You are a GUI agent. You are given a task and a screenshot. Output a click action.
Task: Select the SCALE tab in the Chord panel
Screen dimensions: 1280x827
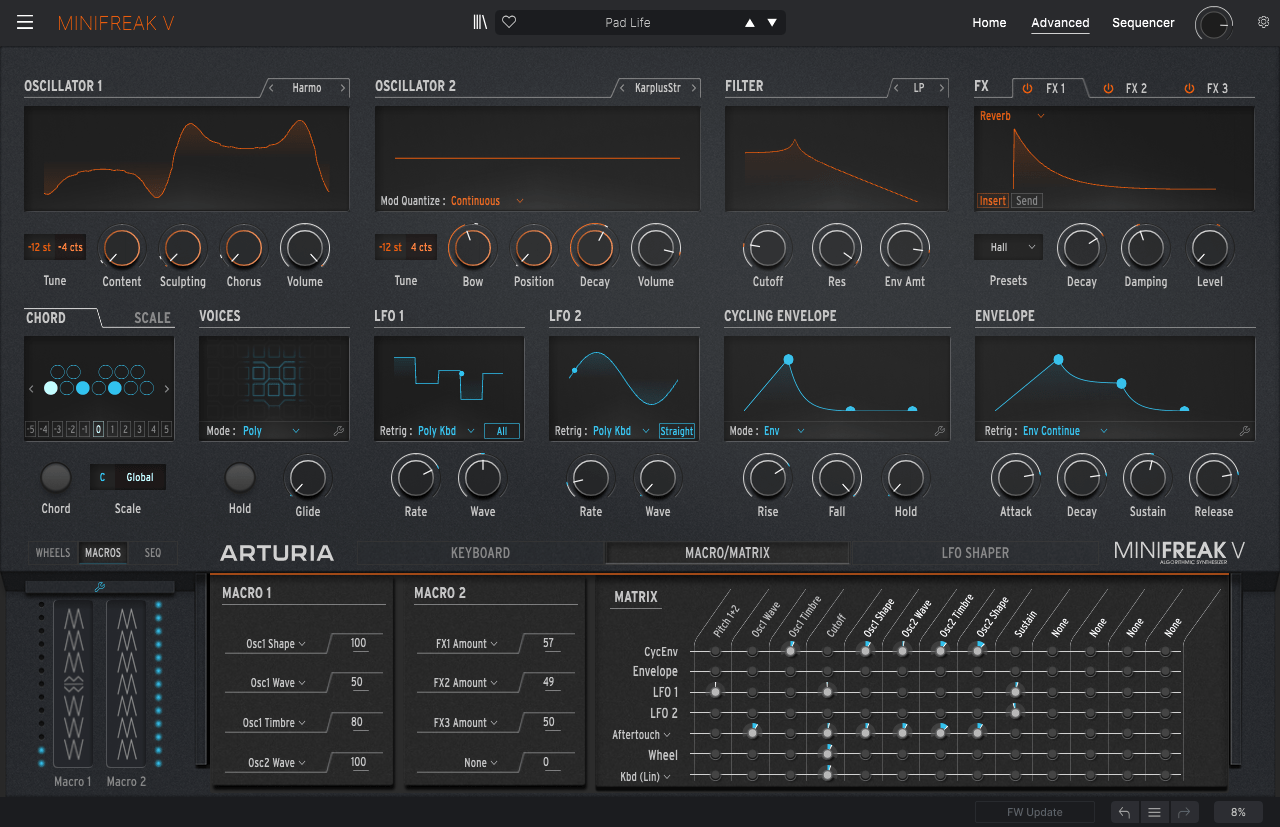coord(152,317)
